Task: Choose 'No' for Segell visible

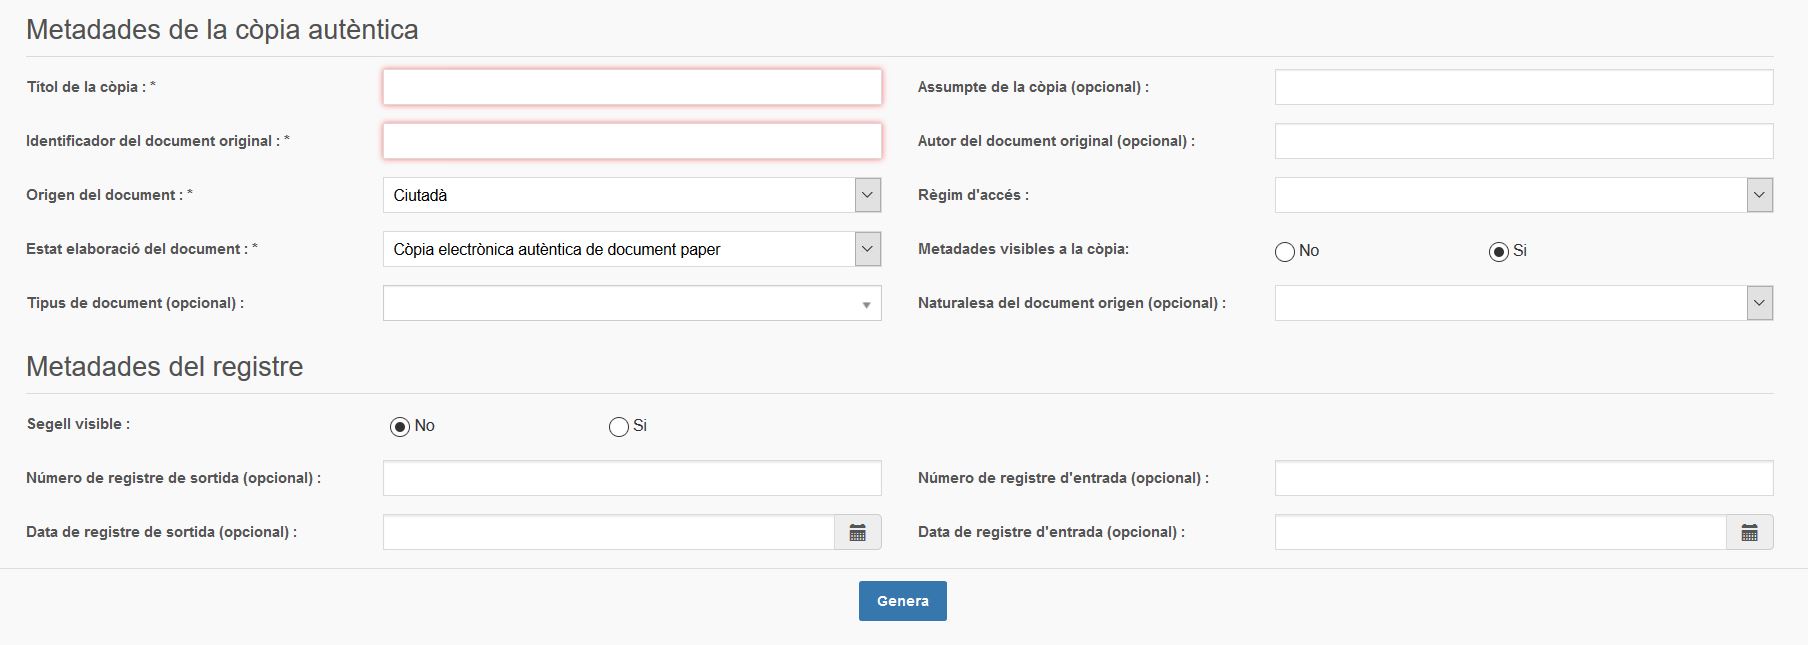Action: tap(400, 427)
